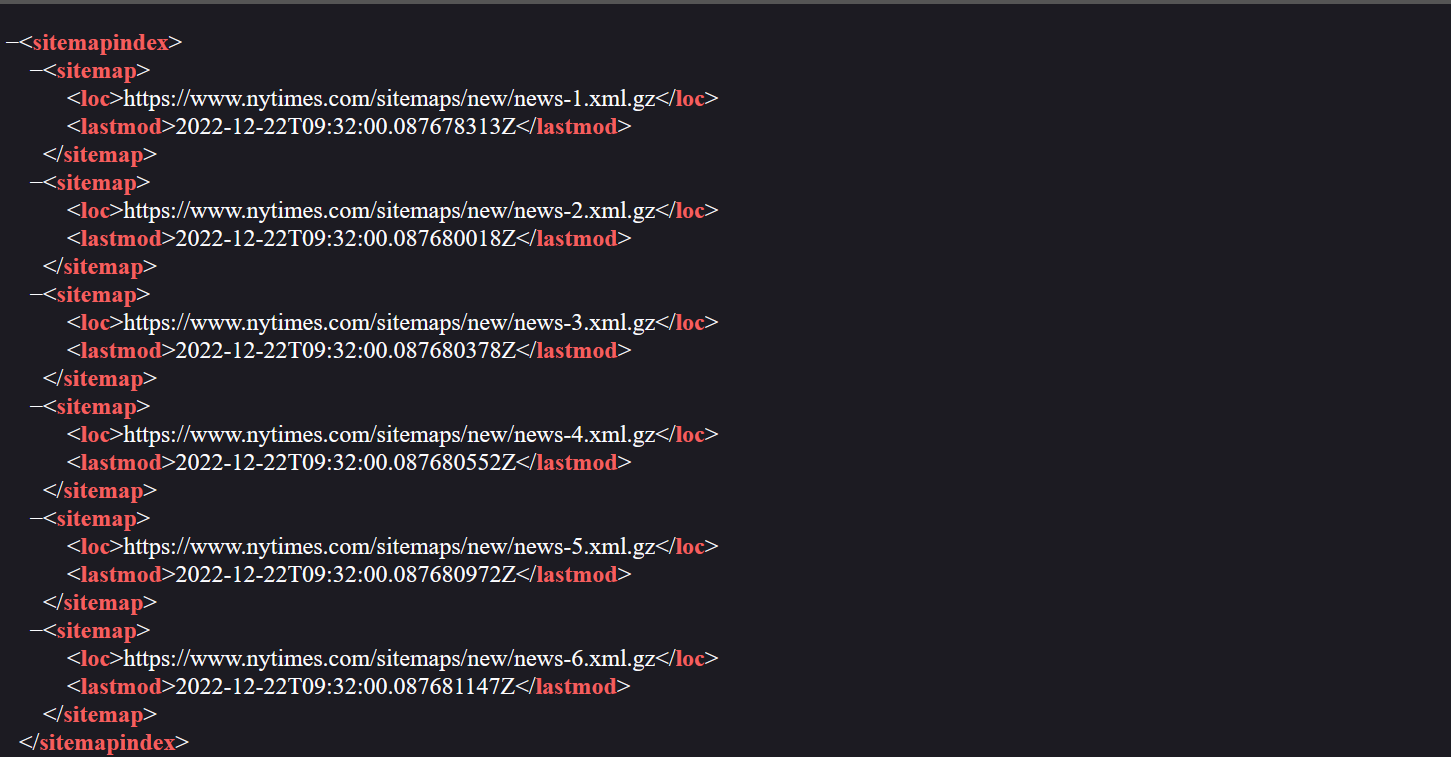
Task: Click the lastmod timestamp ending in 087680018Z
Action: pos(345,239)
